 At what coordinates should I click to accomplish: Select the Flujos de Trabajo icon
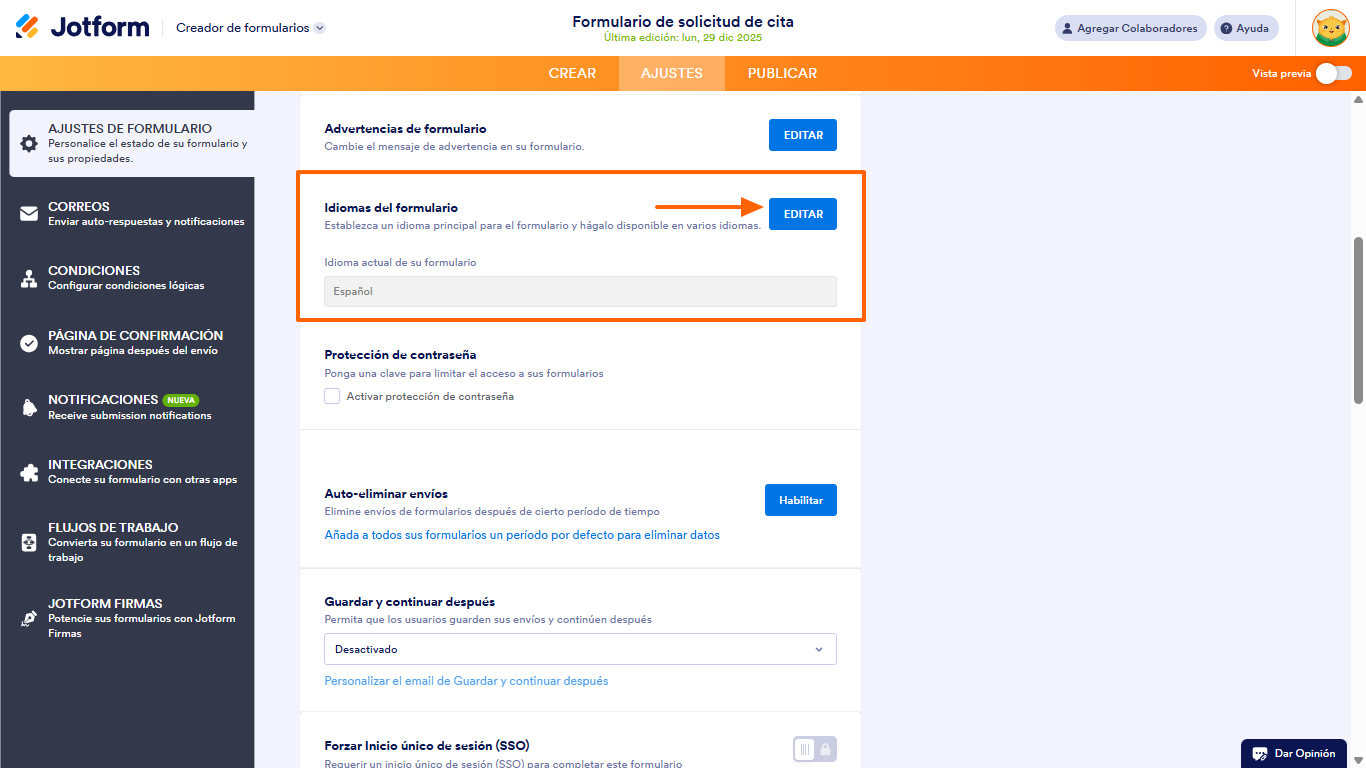[29, 542]
